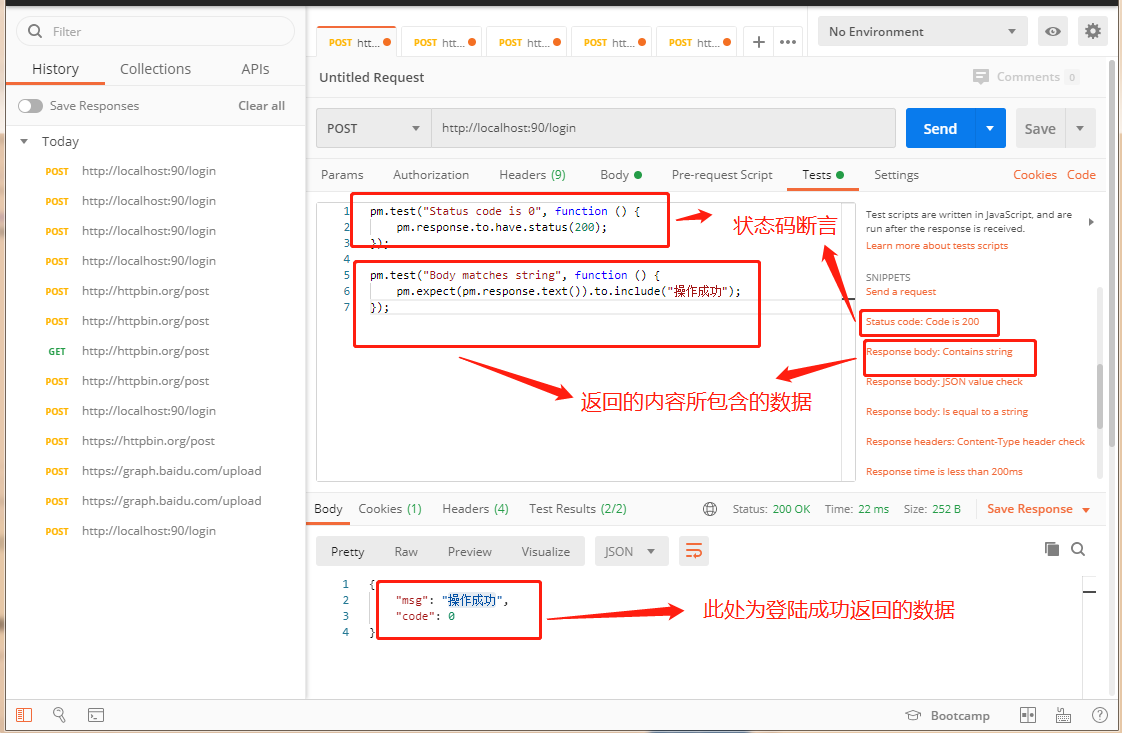The width and height of the screenshot is (1122, 733).
Task: Open new request tab with plus icon
Action: click(758, 42)
